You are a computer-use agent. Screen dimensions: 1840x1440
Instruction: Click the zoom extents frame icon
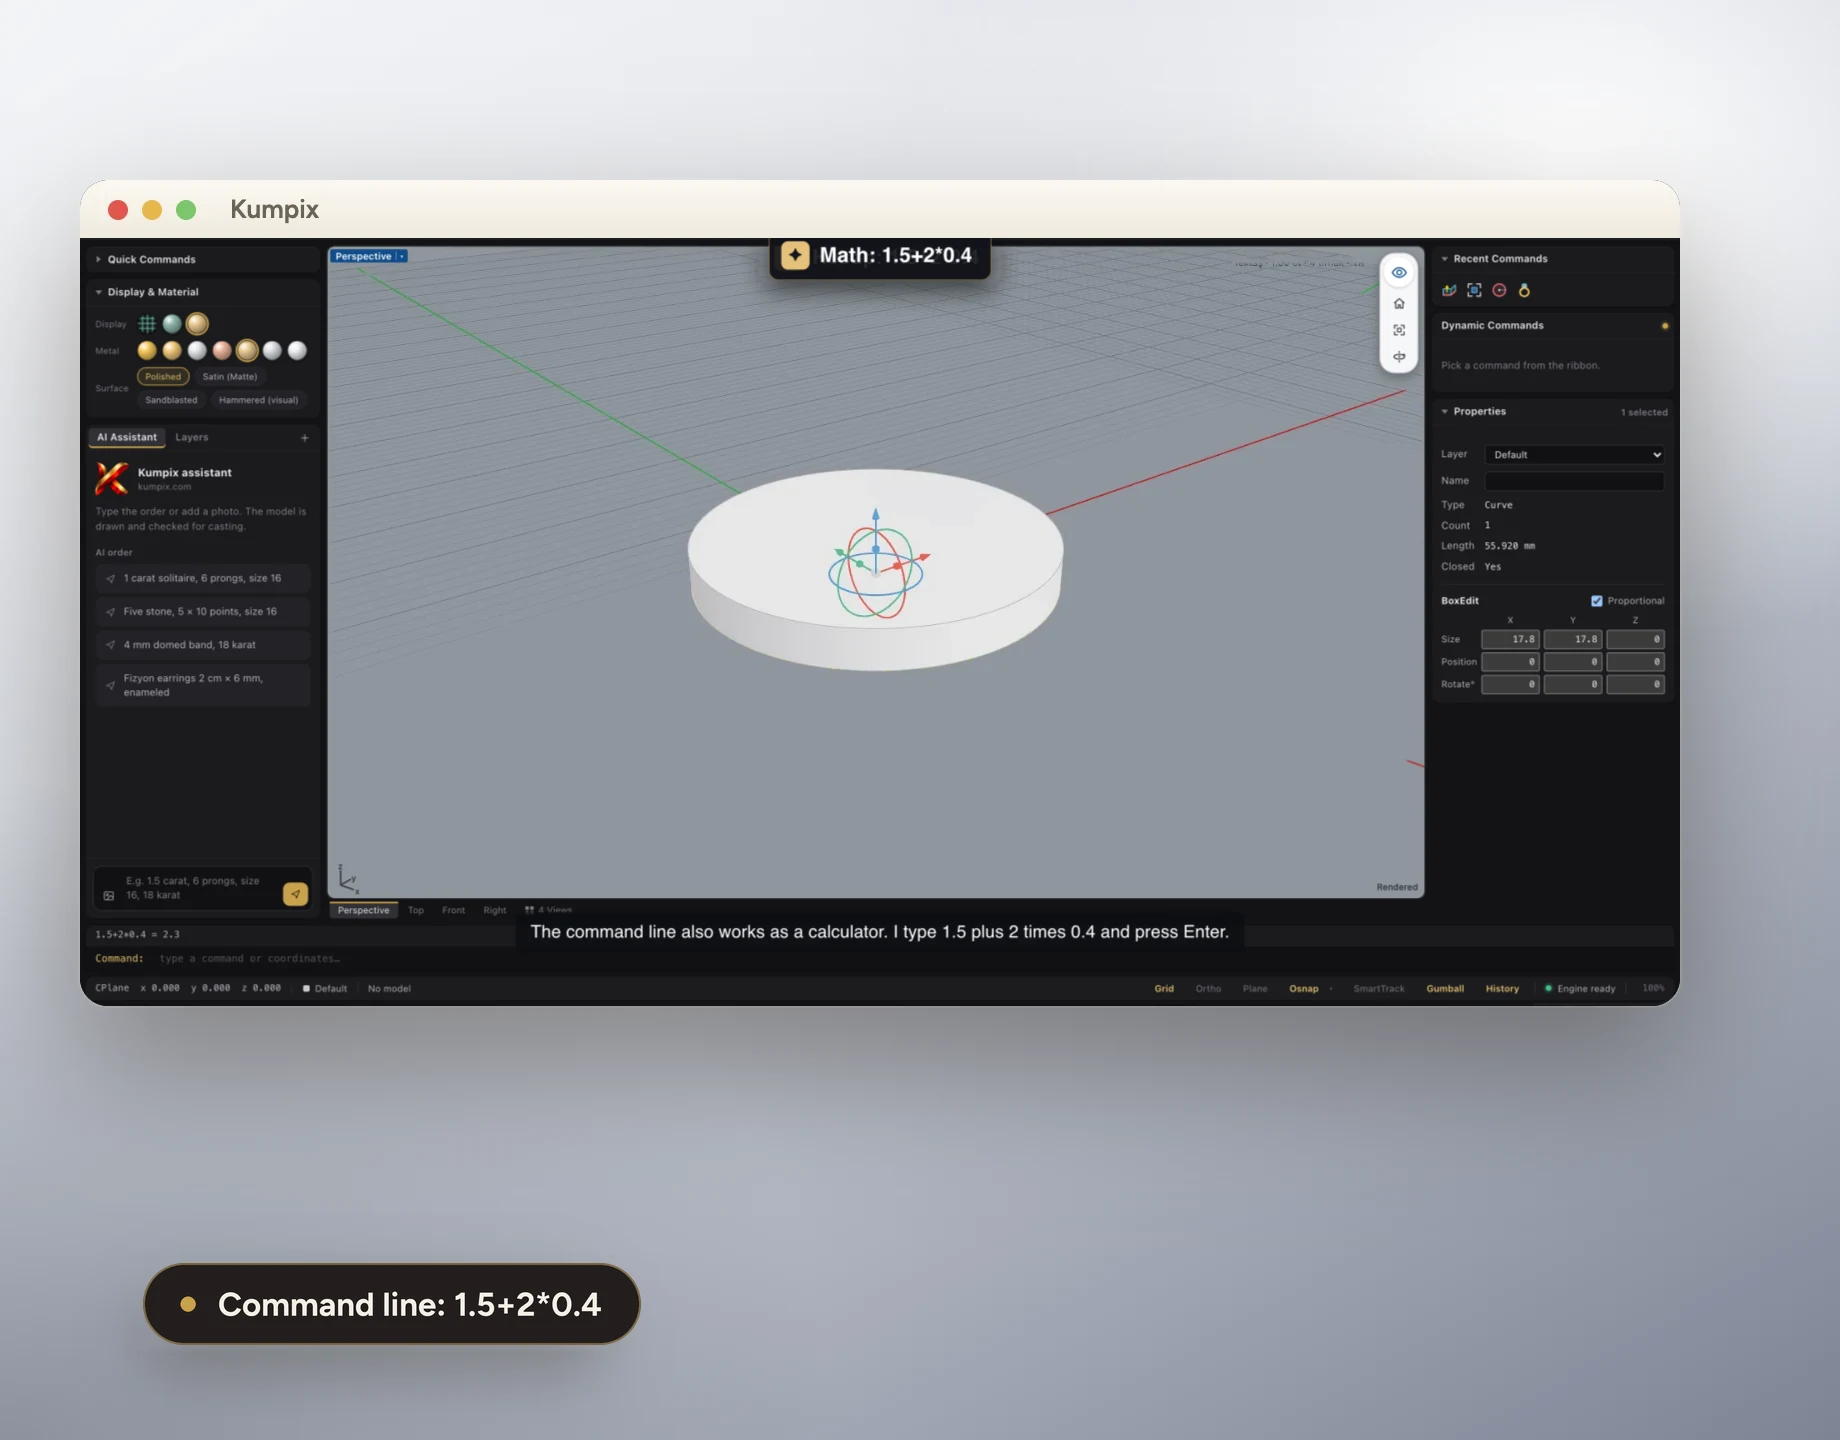coord(1399,330)
